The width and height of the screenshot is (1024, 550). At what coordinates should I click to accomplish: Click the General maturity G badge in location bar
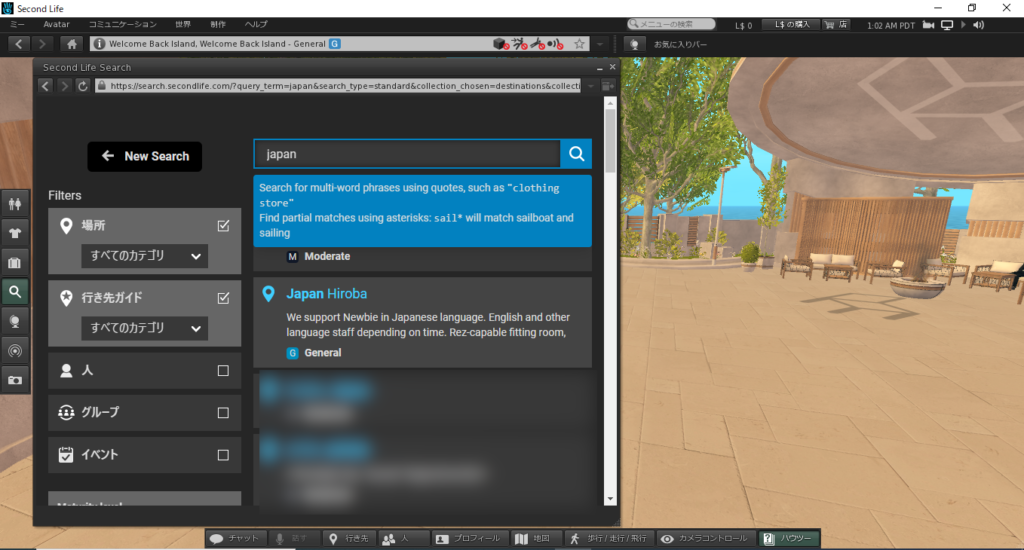click(x=335, y=44)
